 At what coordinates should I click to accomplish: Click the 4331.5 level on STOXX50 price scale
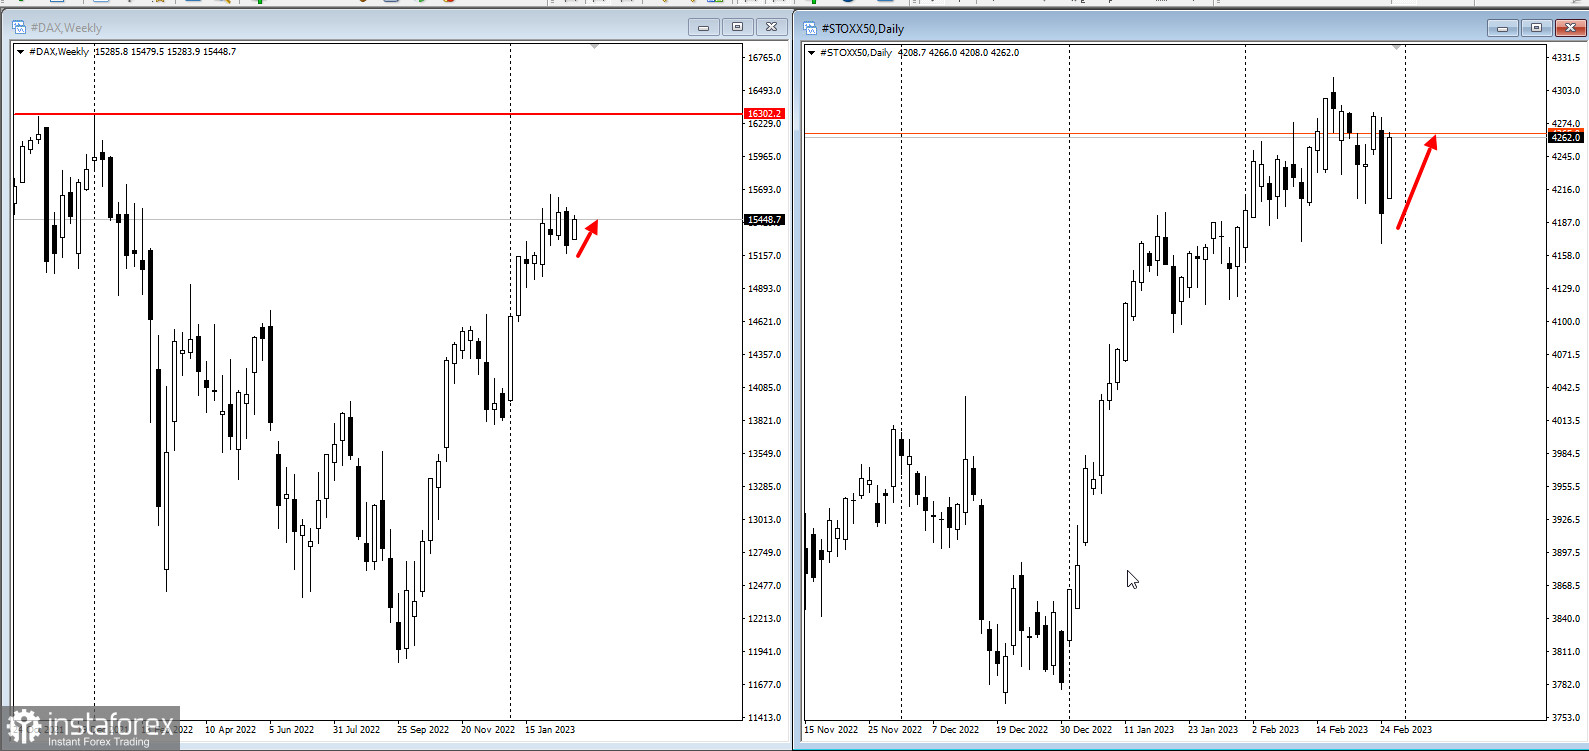click(1565, 58)
